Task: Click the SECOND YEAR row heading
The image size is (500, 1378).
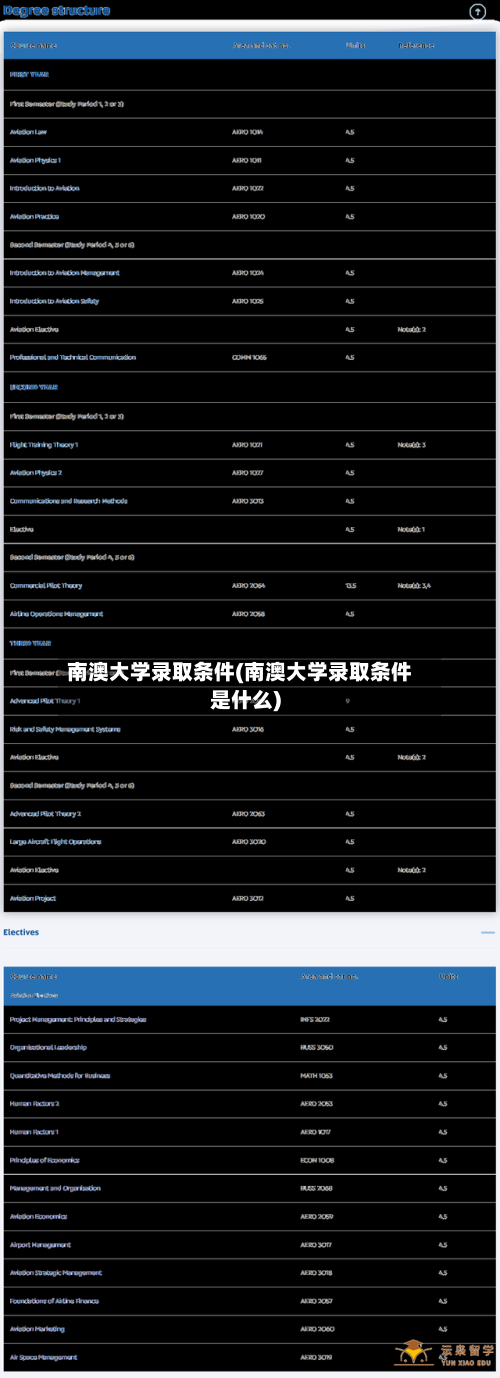Action: [33, 386]
